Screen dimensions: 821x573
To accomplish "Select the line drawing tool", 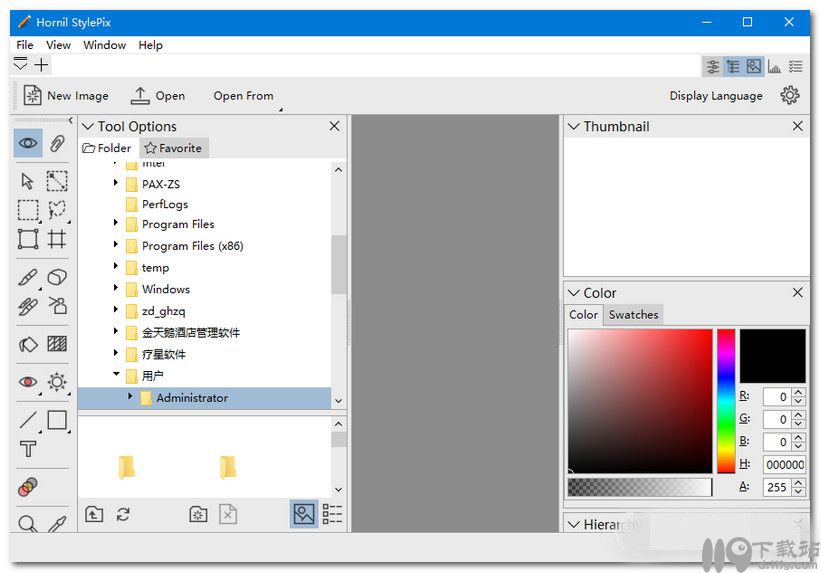I will pyautogui.click(x=28, y=420).
